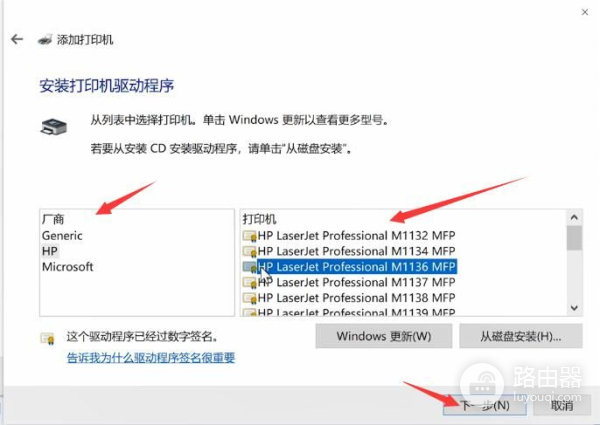The width and height of the screenshot is (600, 425).
Task: Click the driver icon next to the M1138 MFP entry
Action: pyautogui.click(x=249, y=298)
